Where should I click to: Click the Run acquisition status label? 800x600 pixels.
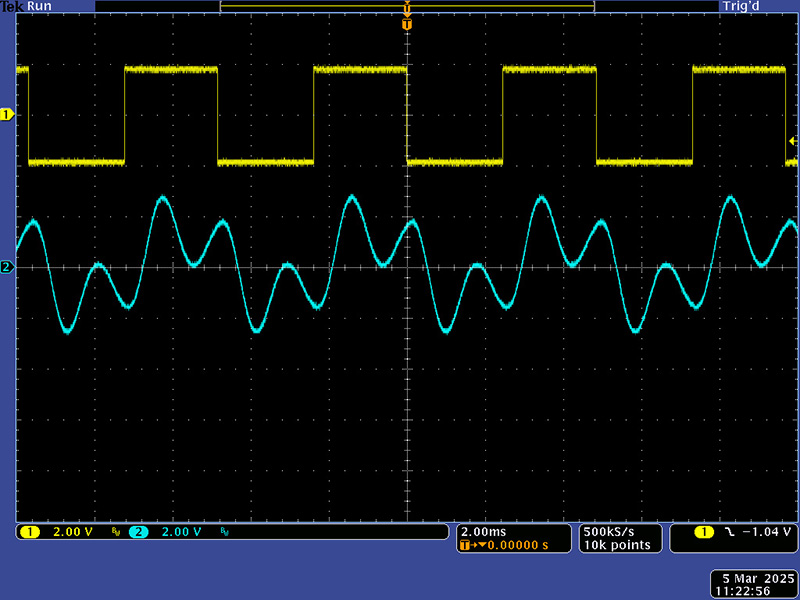tap(39, 6)
